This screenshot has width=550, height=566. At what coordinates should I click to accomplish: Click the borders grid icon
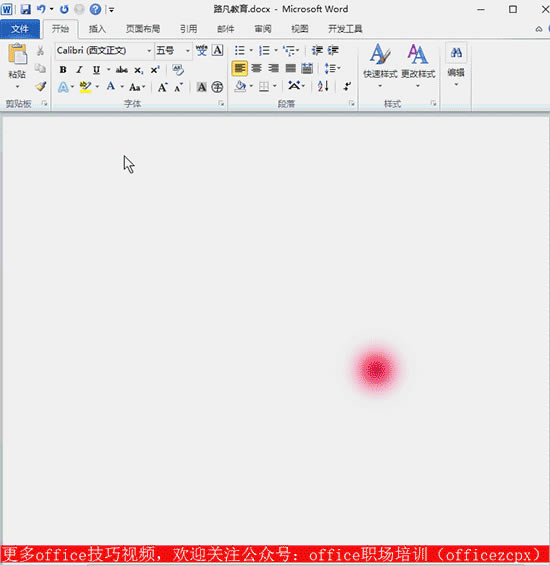point(264,86)
